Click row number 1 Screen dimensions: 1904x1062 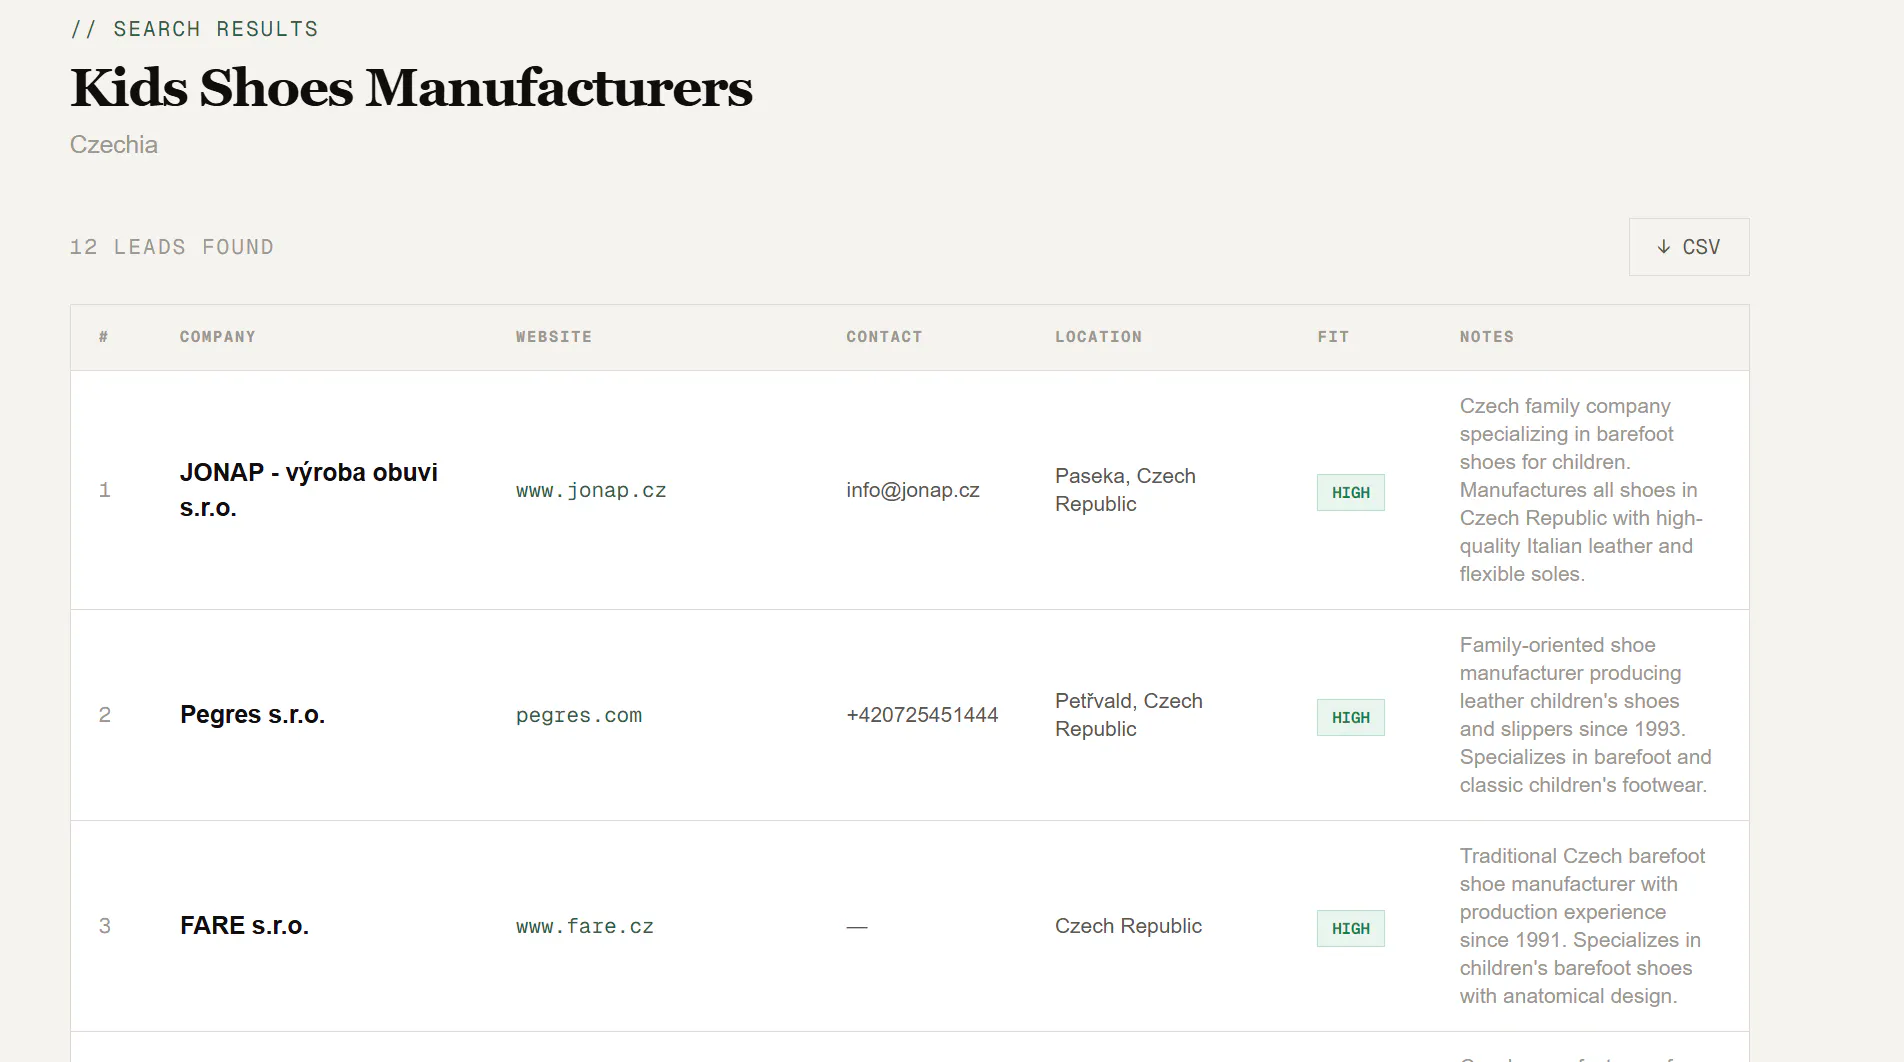click(104, 490)
